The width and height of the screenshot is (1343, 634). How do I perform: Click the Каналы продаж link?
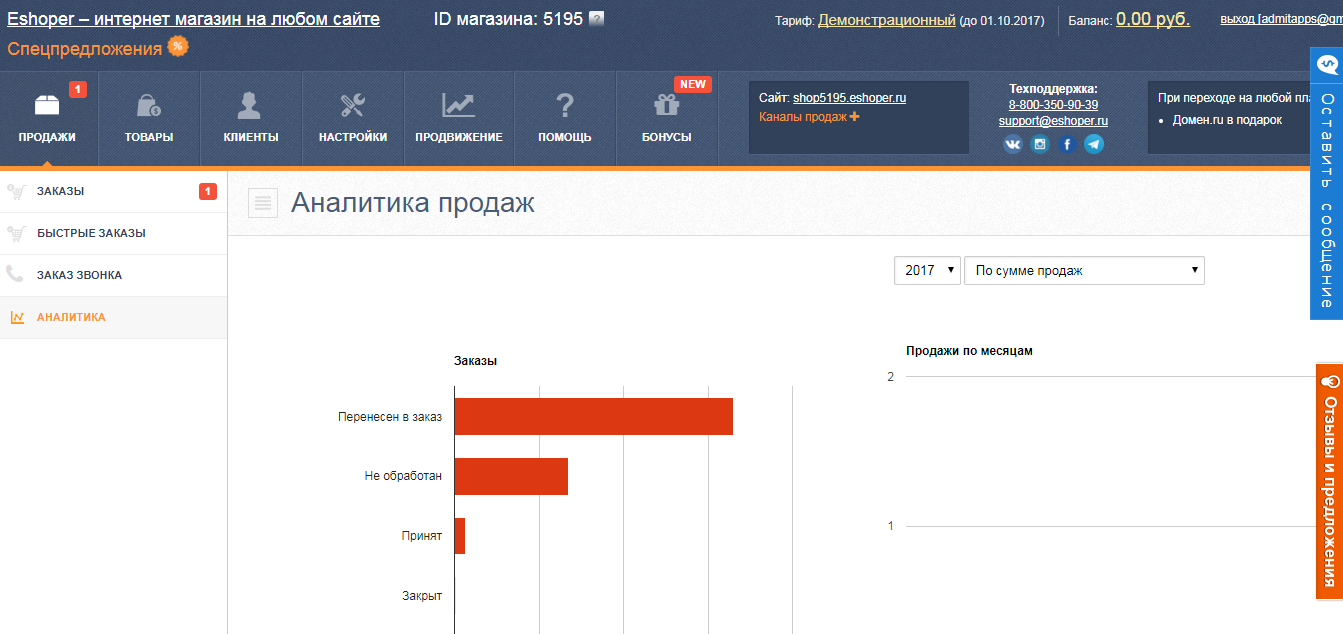[x=802, y=118]
